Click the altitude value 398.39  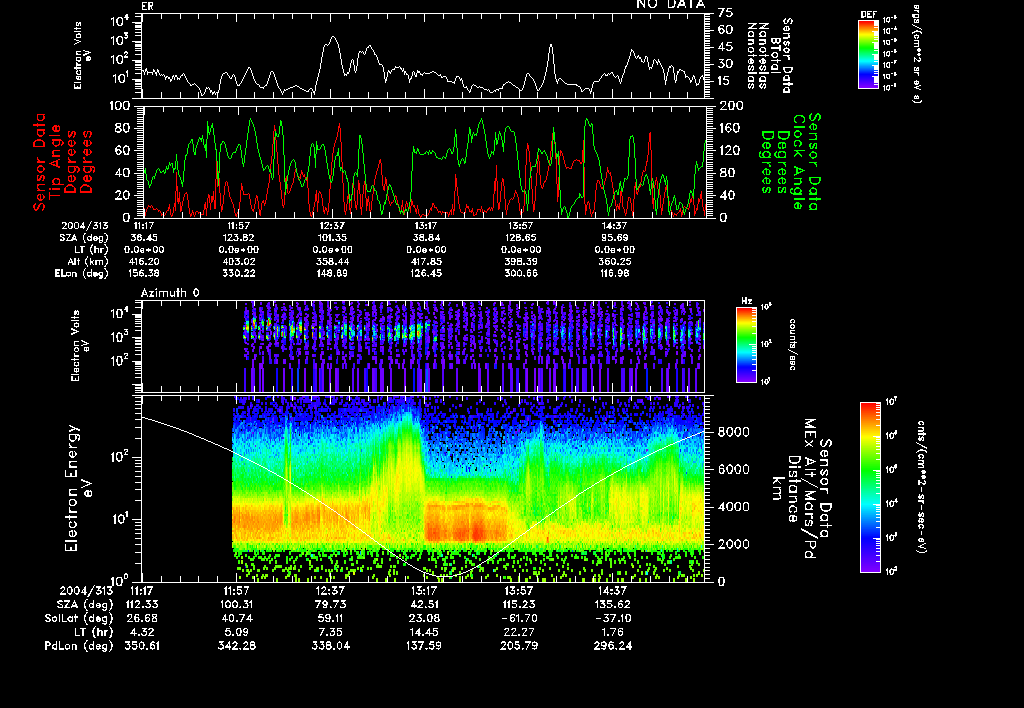click(520, 262)
